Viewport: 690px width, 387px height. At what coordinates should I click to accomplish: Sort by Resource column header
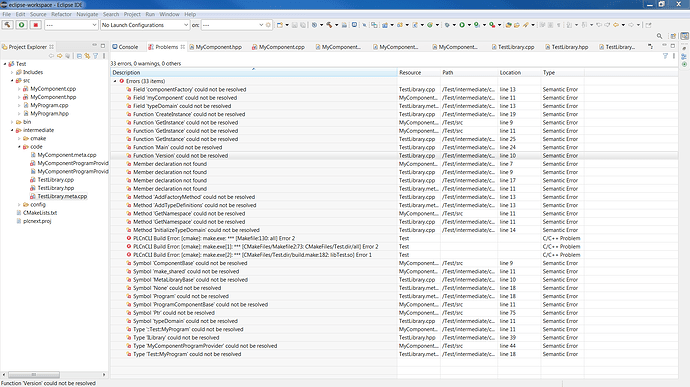(419, 73)
